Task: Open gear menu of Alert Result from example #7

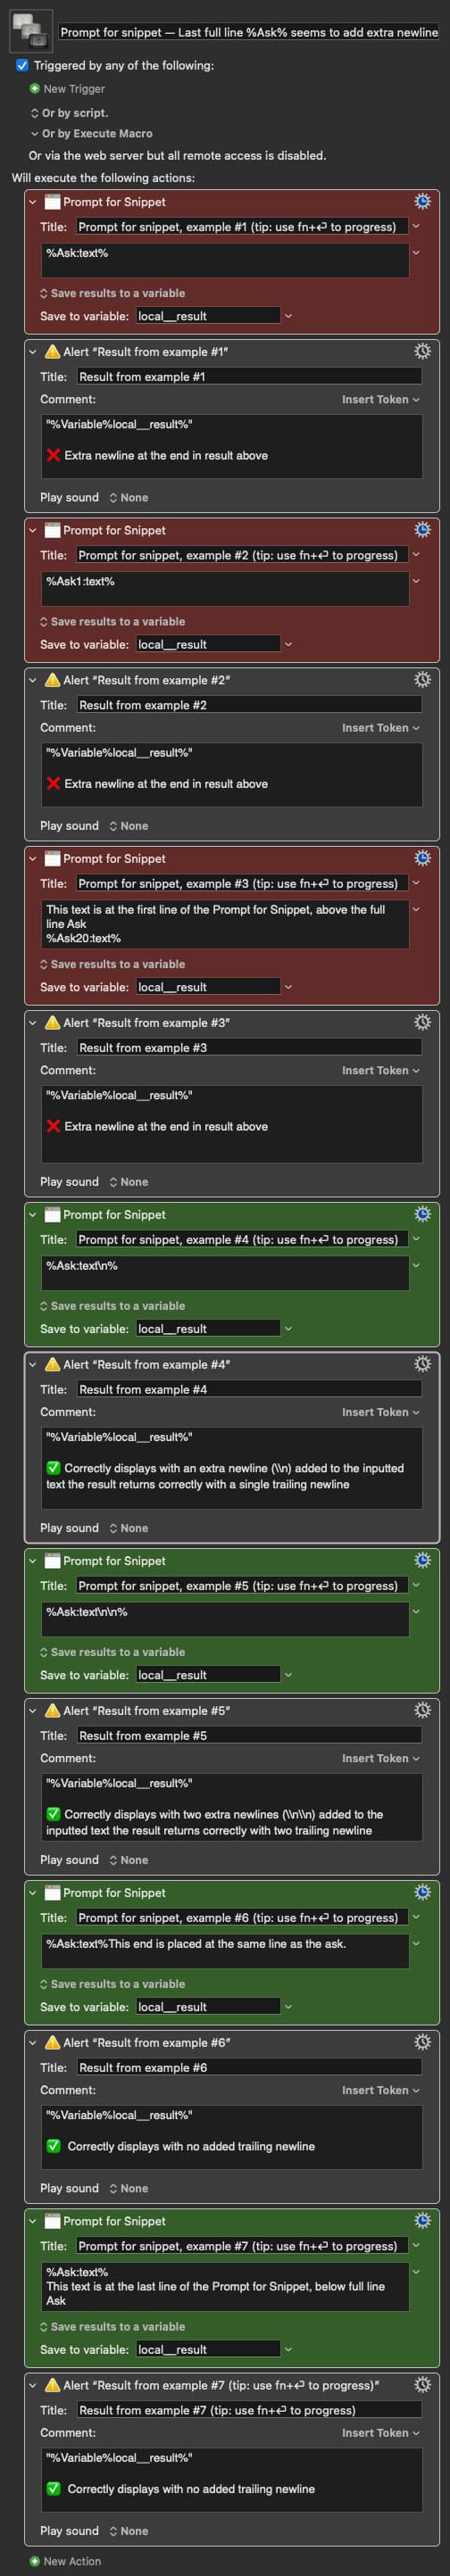Action: [422, 2384]
